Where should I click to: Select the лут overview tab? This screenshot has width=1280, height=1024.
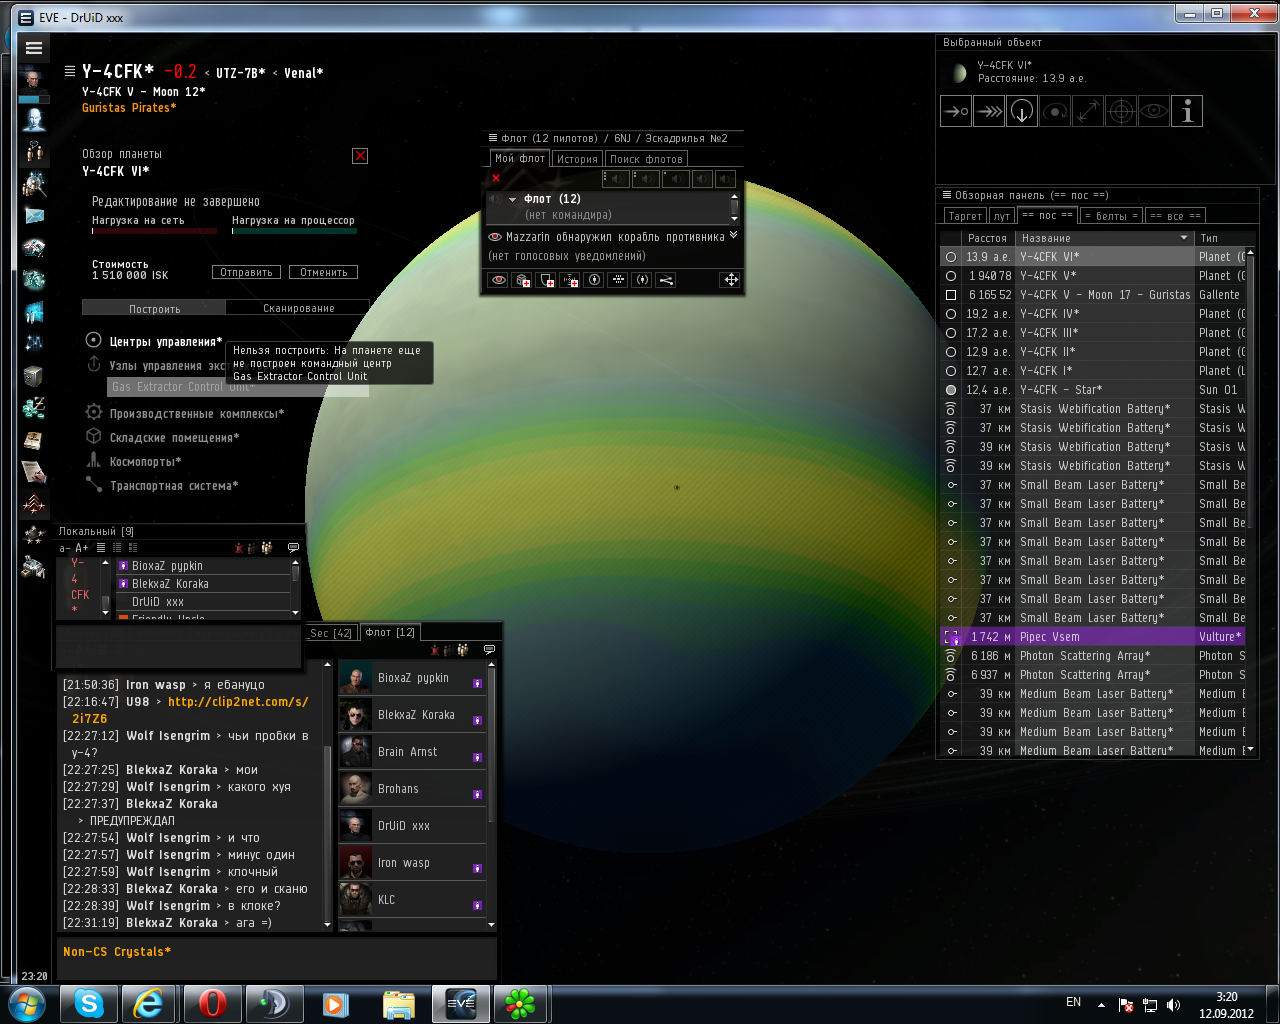(x=1002, y=216)
